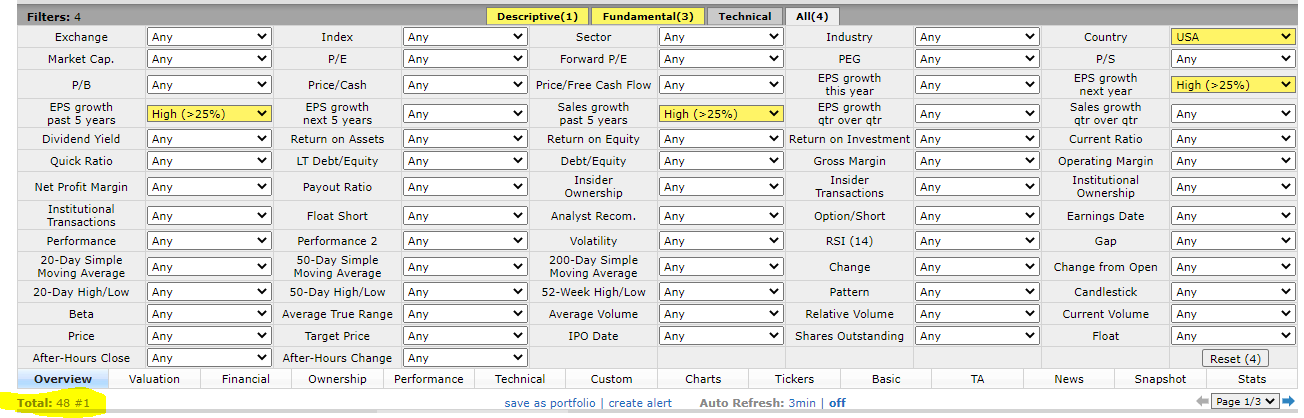Open the Stats view tab

tap(1251, 379)
